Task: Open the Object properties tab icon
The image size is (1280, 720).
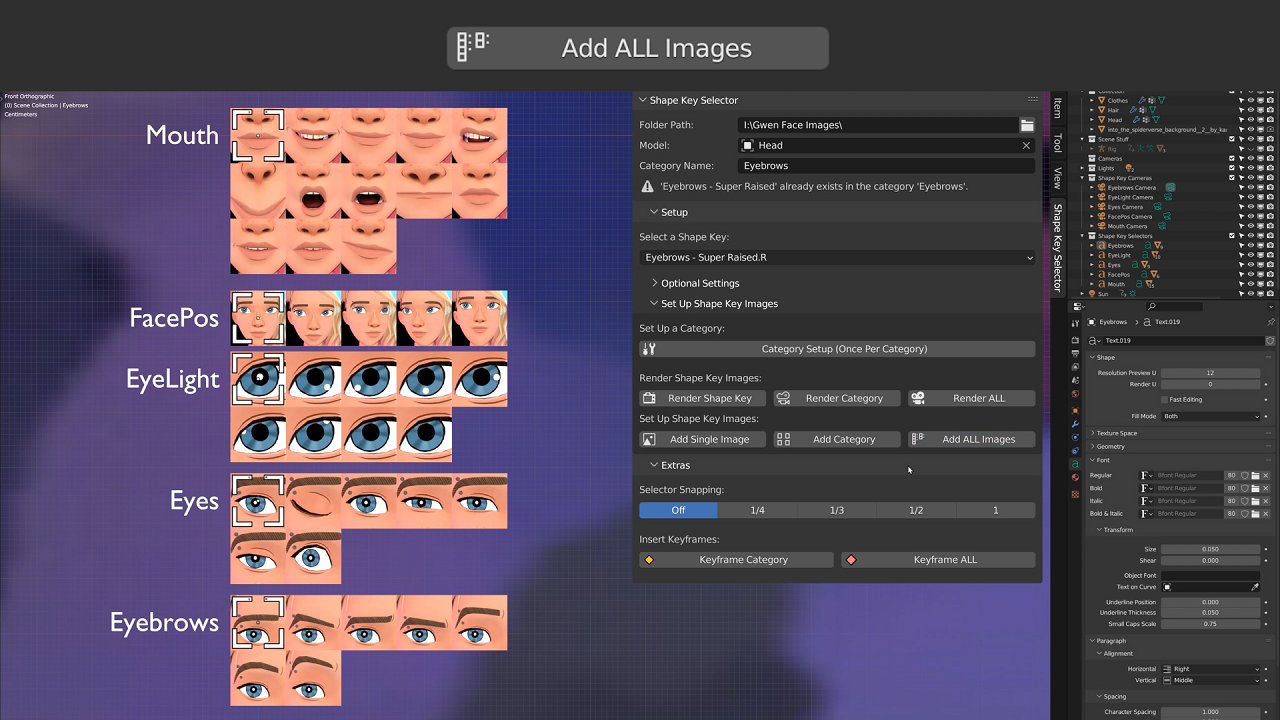Action: click(1075, 411)
